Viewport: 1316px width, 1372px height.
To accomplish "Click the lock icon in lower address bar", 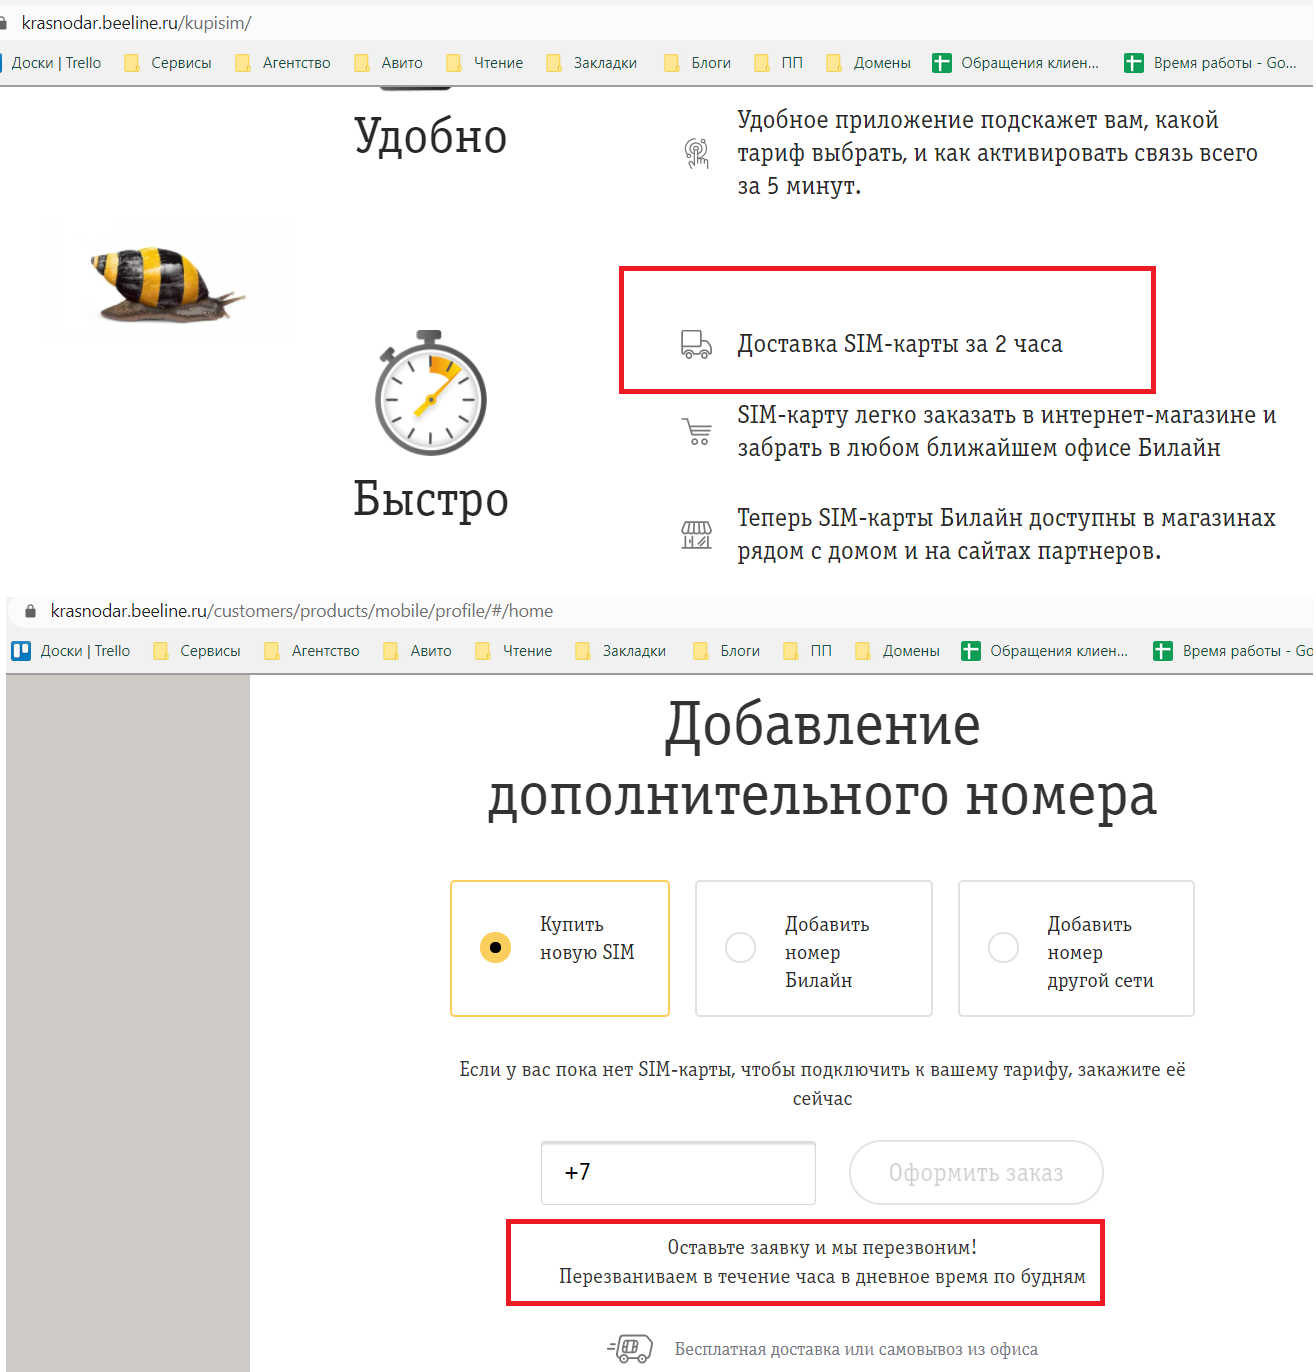I will 31,611.
